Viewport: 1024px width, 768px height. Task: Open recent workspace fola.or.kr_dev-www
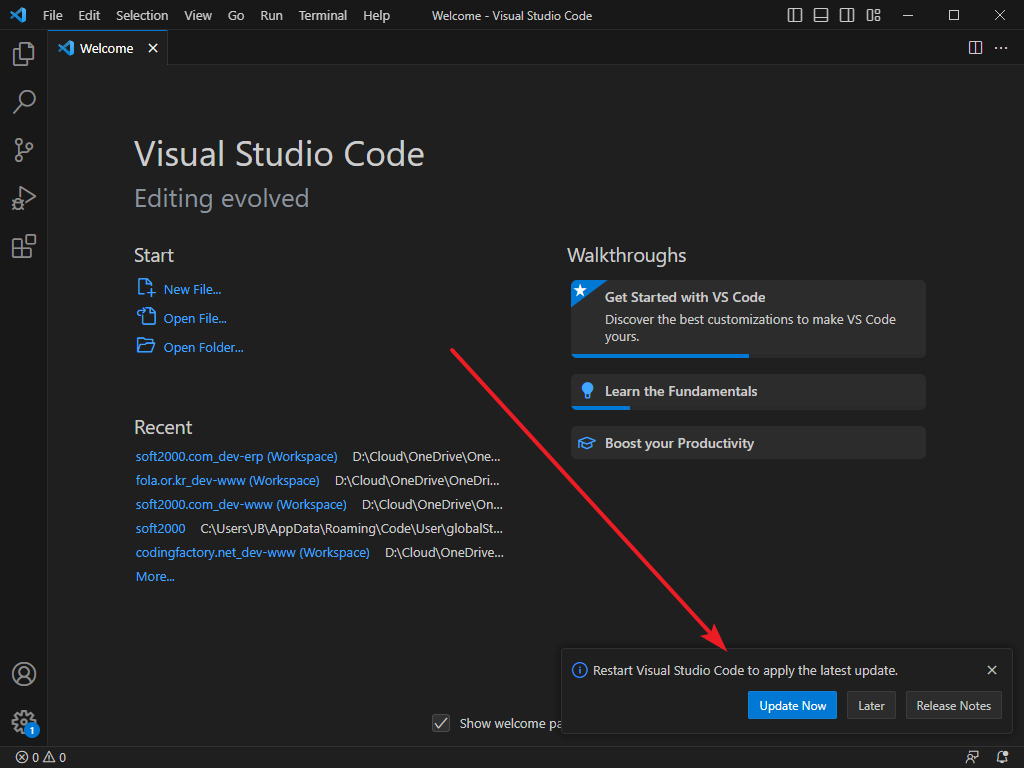(x=227, y=481)
